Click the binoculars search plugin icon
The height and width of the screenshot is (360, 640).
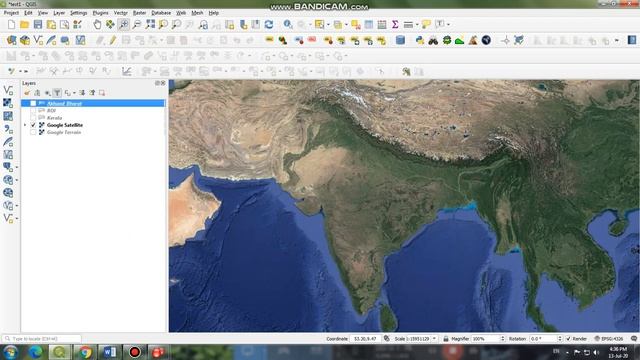tap(433, 40)
